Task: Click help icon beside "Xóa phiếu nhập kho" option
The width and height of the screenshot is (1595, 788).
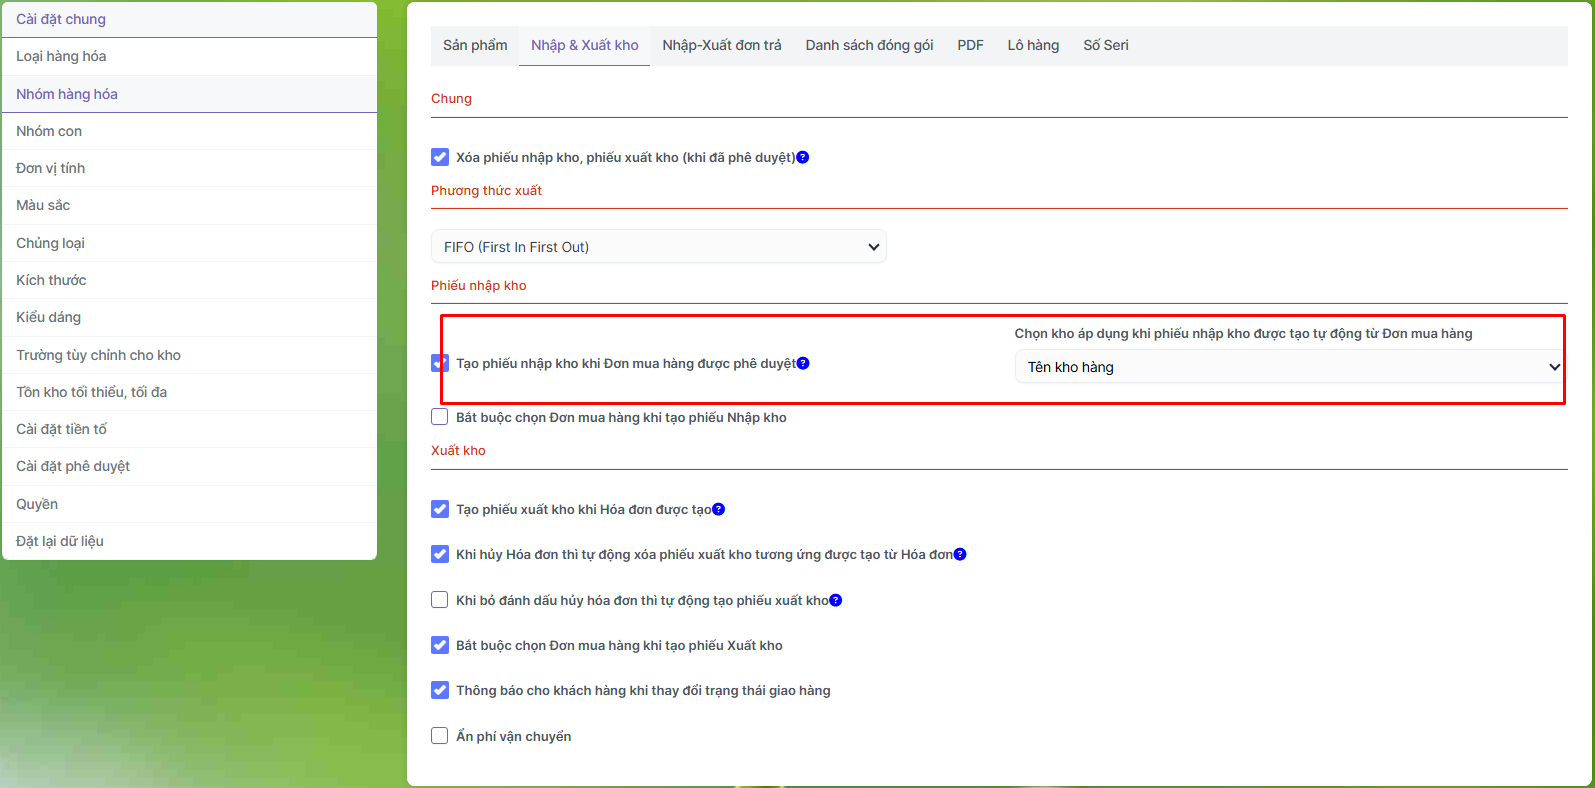Action: coord(802,157)
